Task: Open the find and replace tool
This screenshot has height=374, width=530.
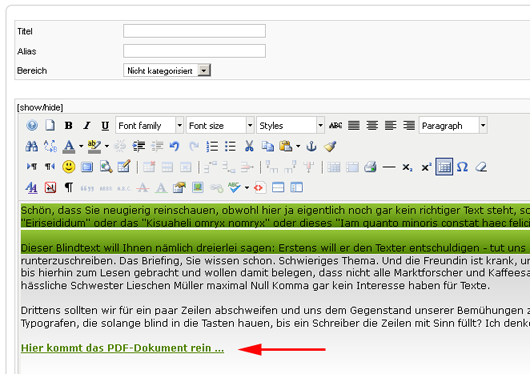Action: pyautogui.click(x=50, y=146)
